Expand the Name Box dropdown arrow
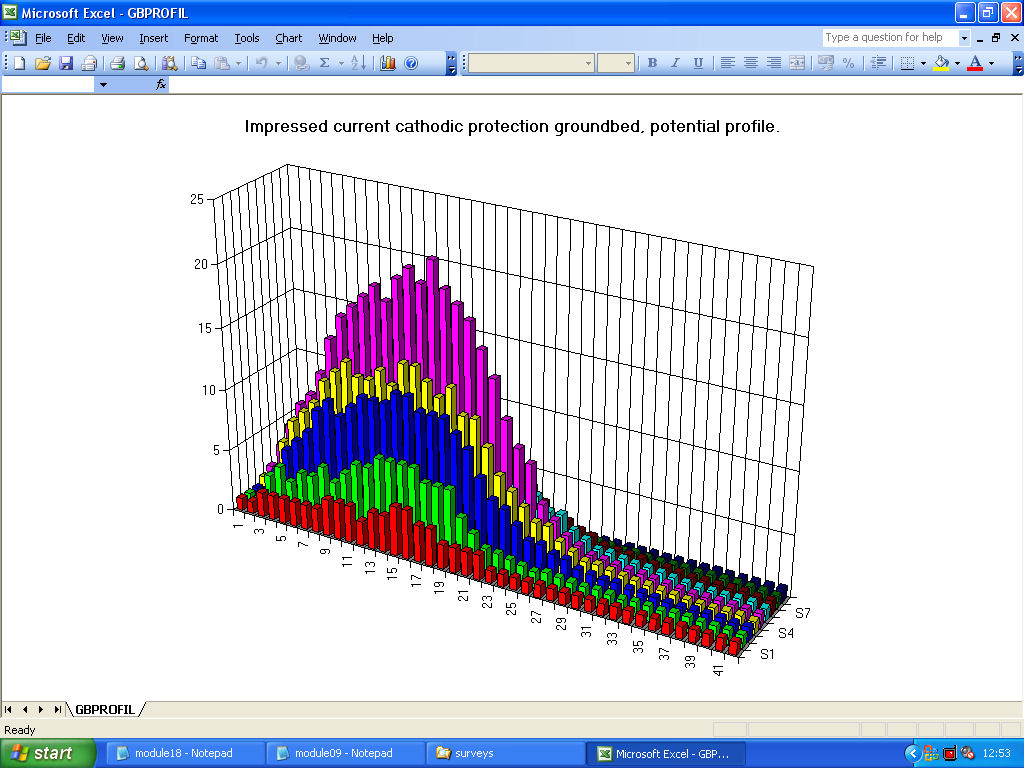The height and width of the screenshot is (768, 1024). [x=103, y=85]
